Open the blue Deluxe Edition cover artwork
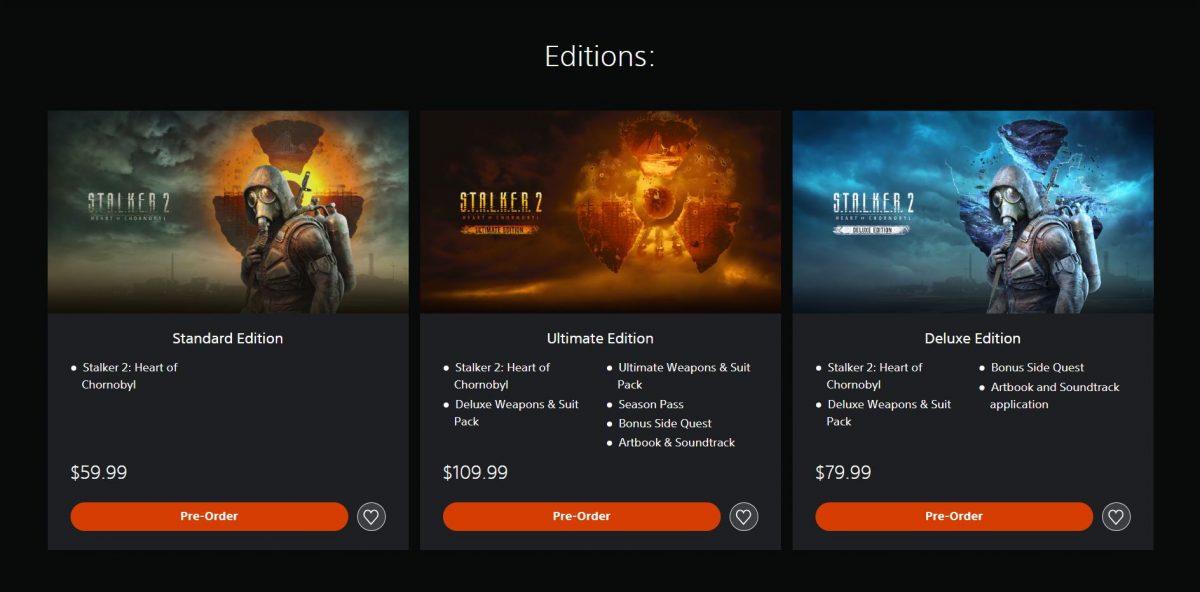 [973, 212]
